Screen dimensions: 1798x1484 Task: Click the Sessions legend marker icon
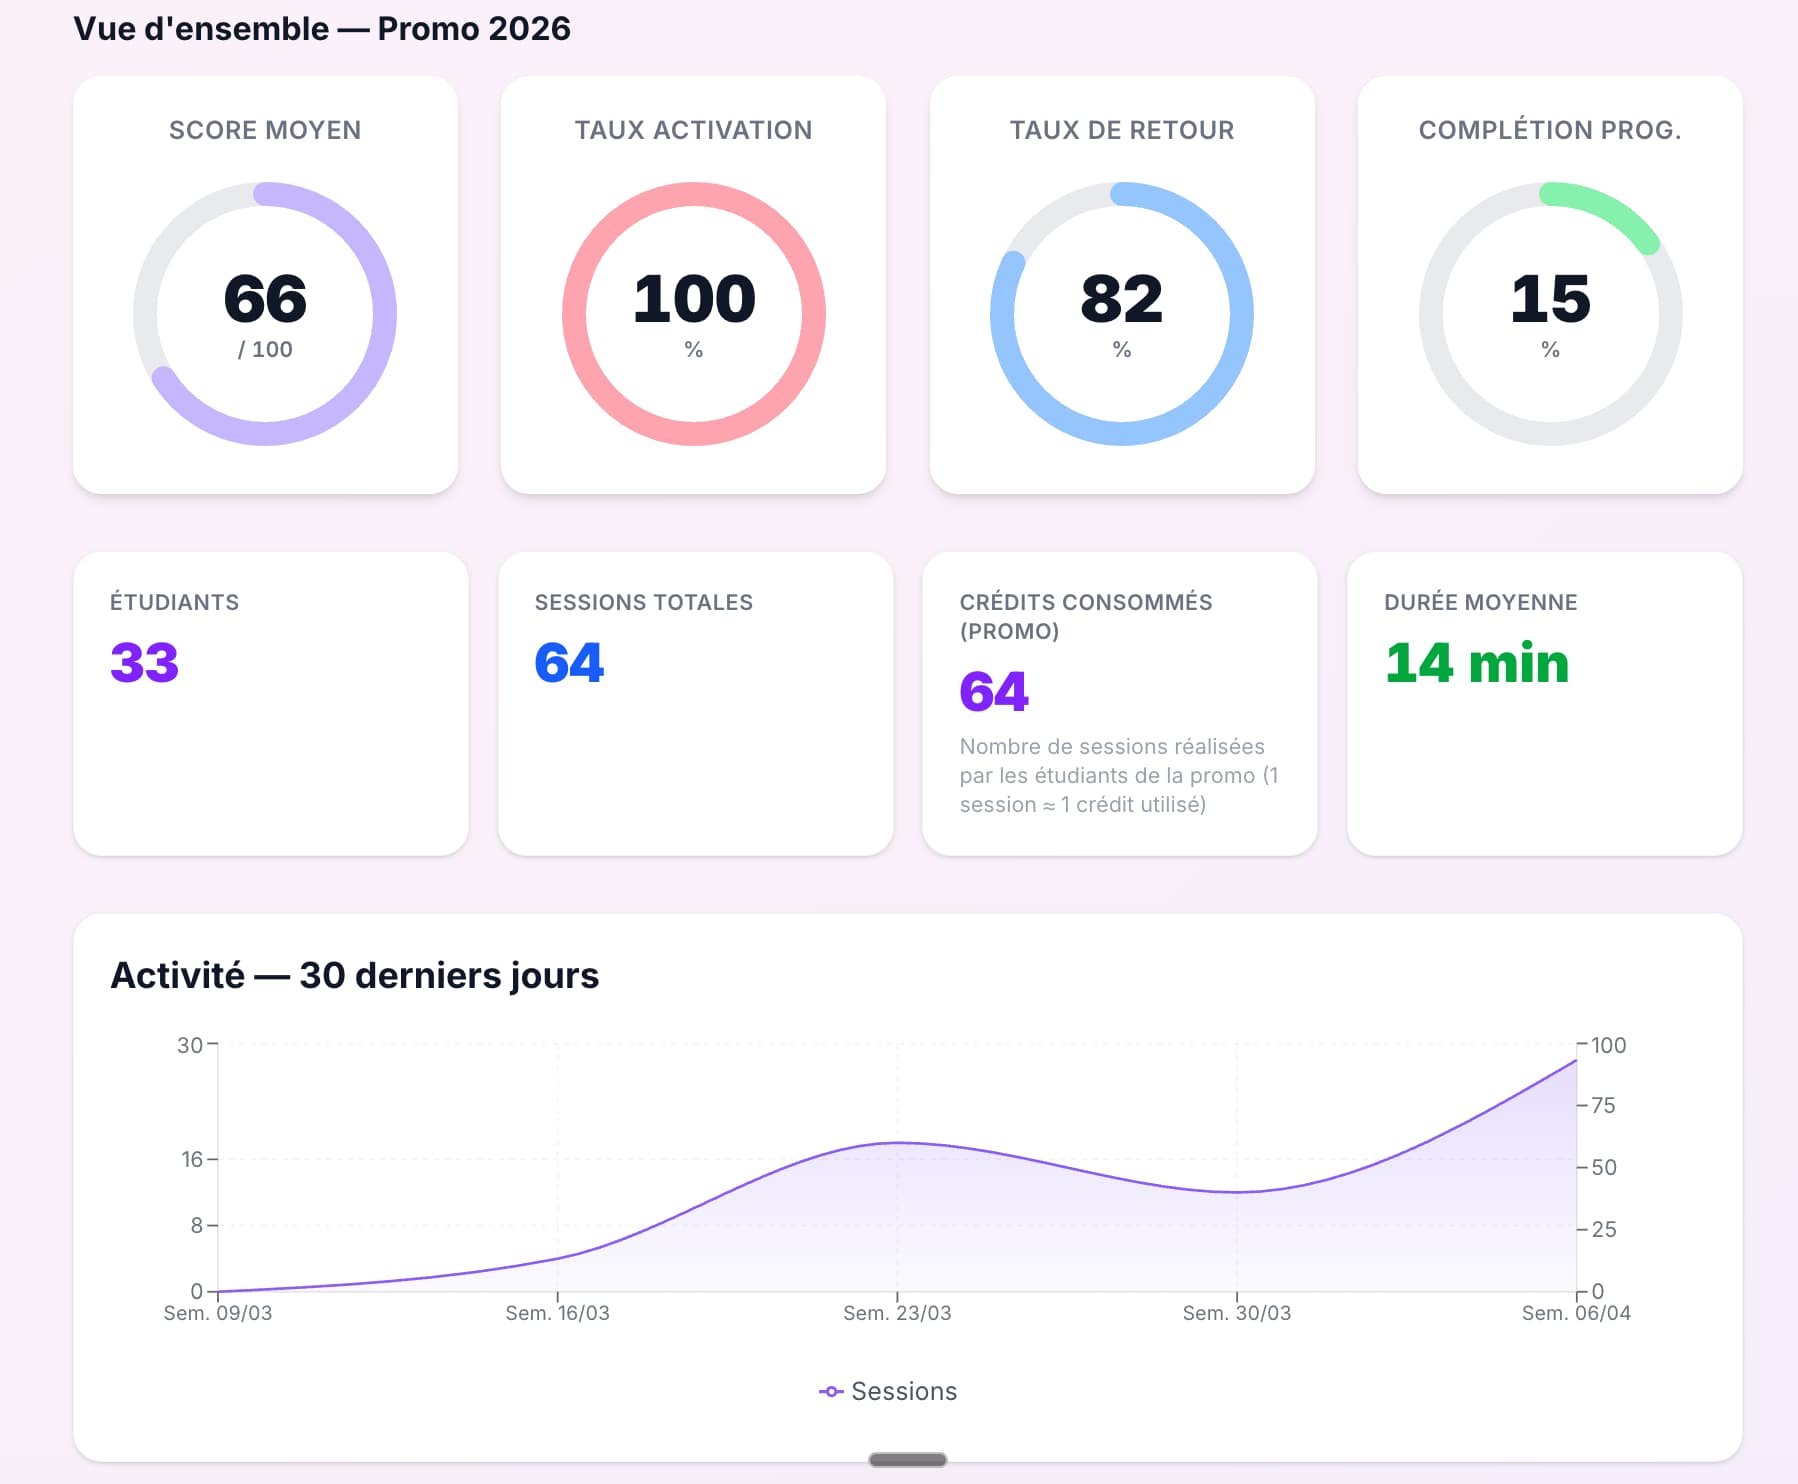[831, 1391]
